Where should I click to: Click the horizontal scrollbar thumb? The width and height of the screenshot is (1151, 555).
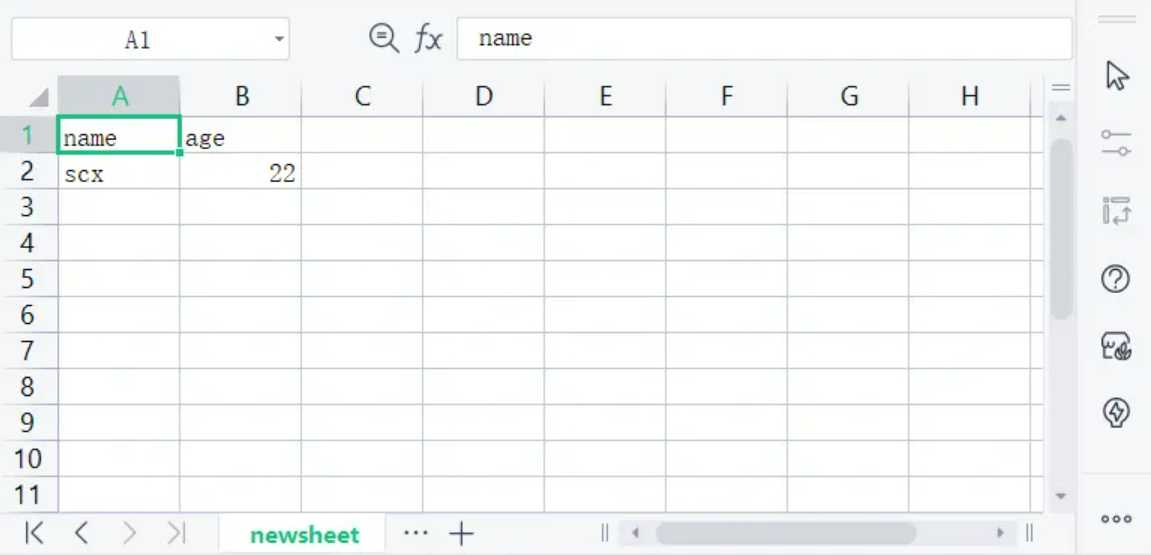point(785,533)
